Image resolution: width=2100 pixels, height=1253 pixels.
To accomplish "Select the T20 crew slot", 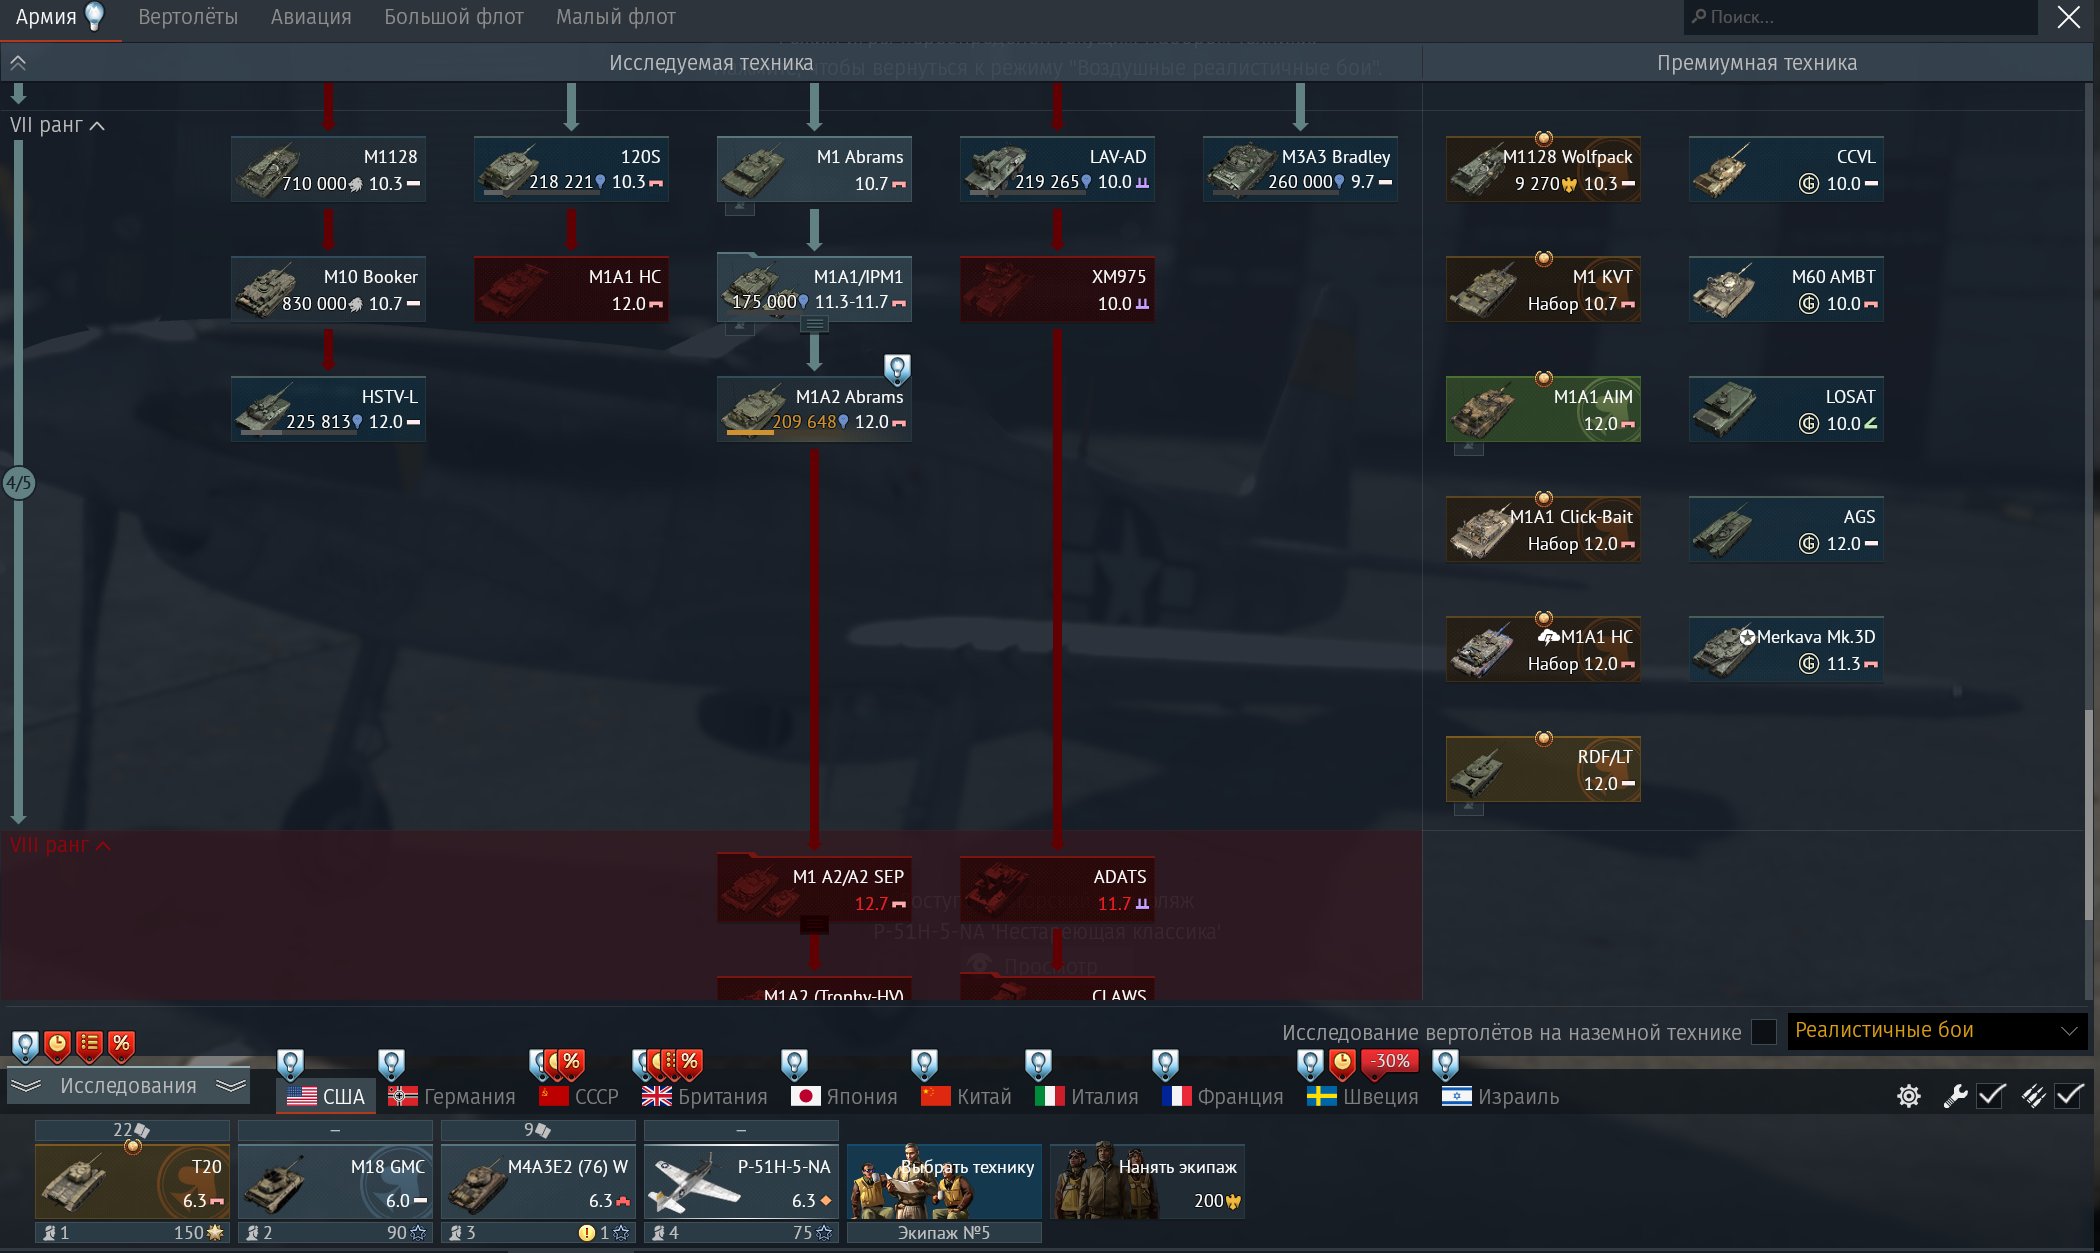I will (132, 1182).
